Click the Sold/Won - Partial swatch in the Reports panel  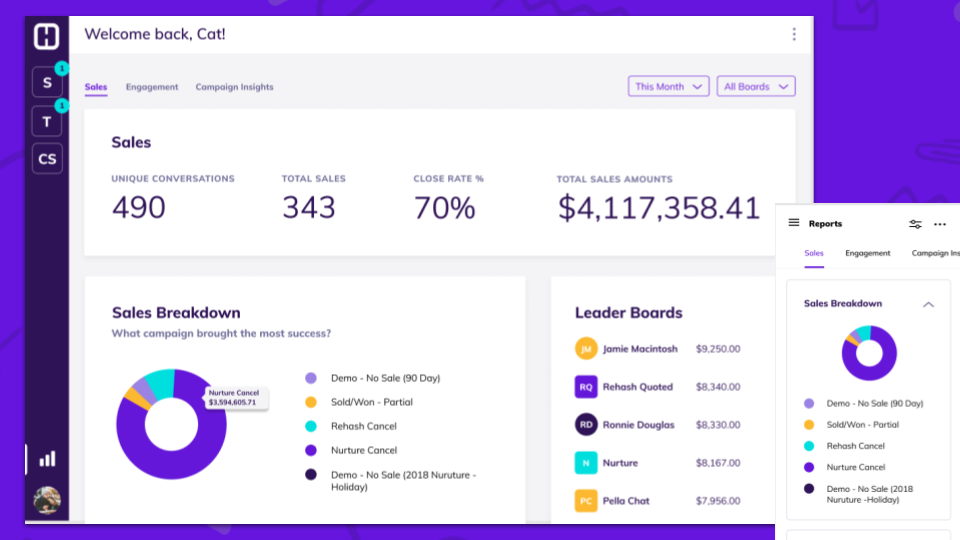coord(809,424)
